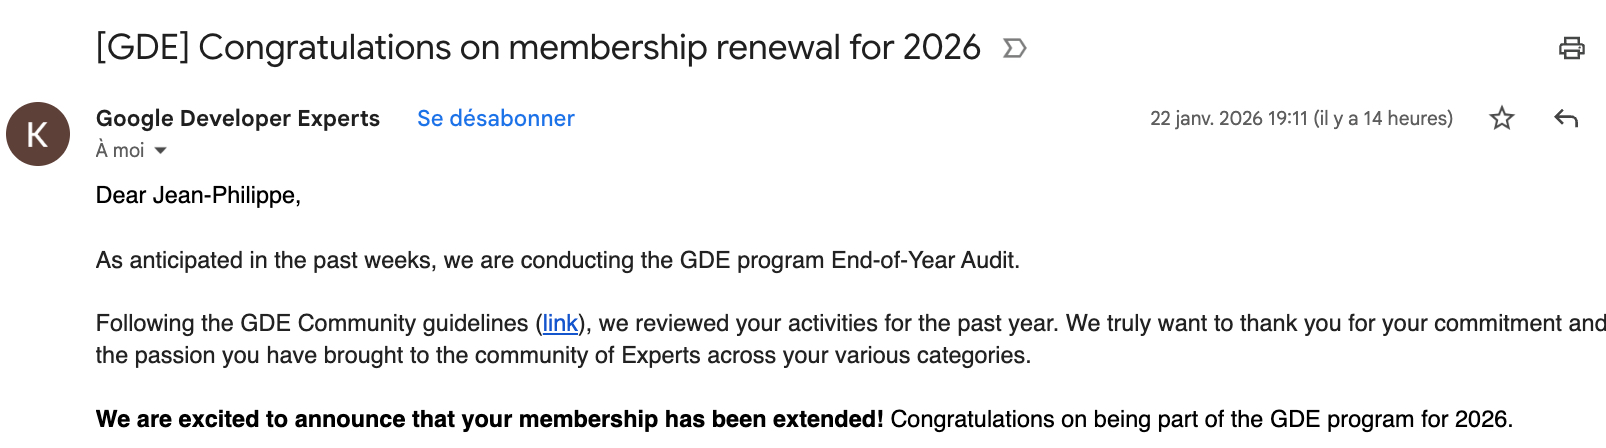Click the importance marker beside the subject
Screen dimensions: 1606x448
coord(1014,48)
